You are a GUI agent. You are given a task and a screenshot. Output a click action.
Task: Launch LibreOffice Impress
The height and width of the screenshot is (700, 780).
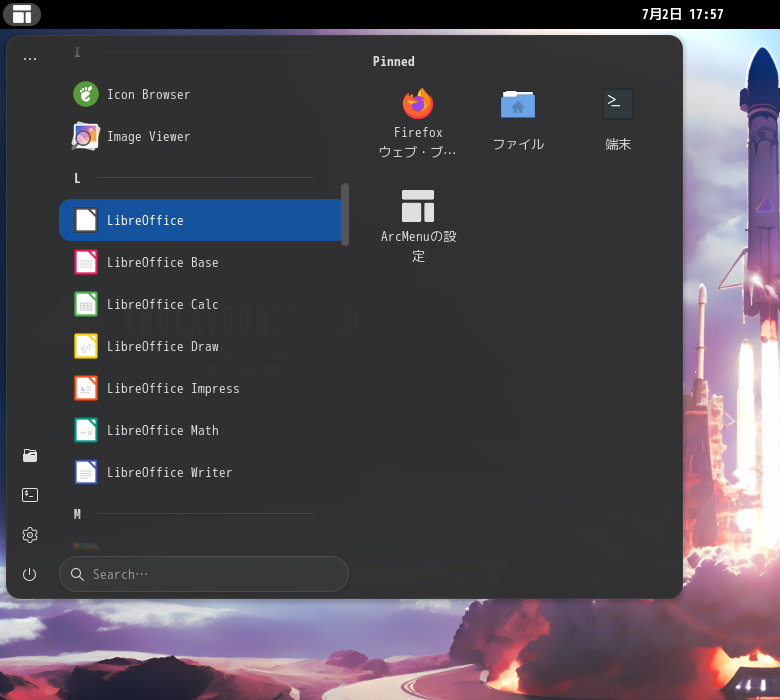[200, 388]
